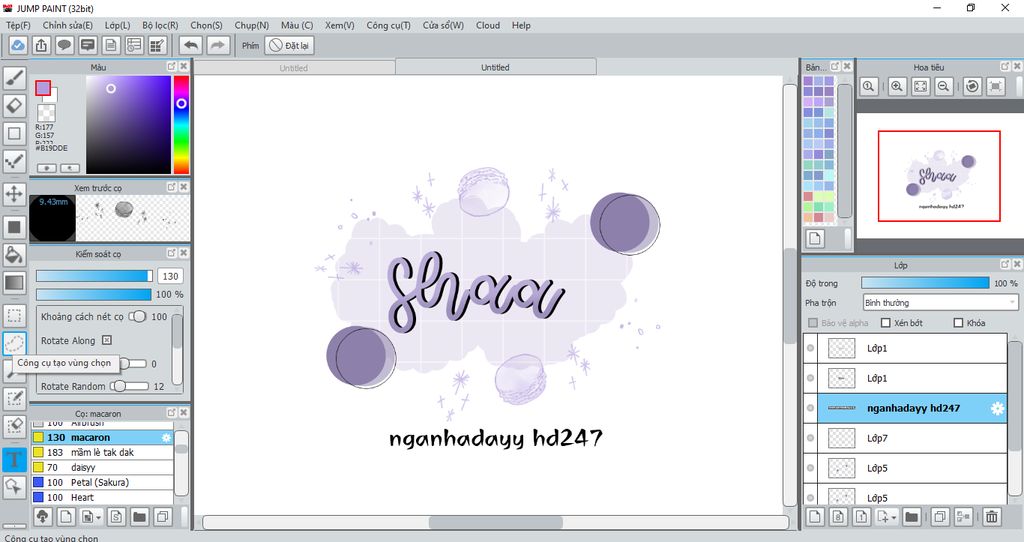1024x542 pixels.
Task: Select the Petal (Sakura) brush
Action: (x=103, y=483)
